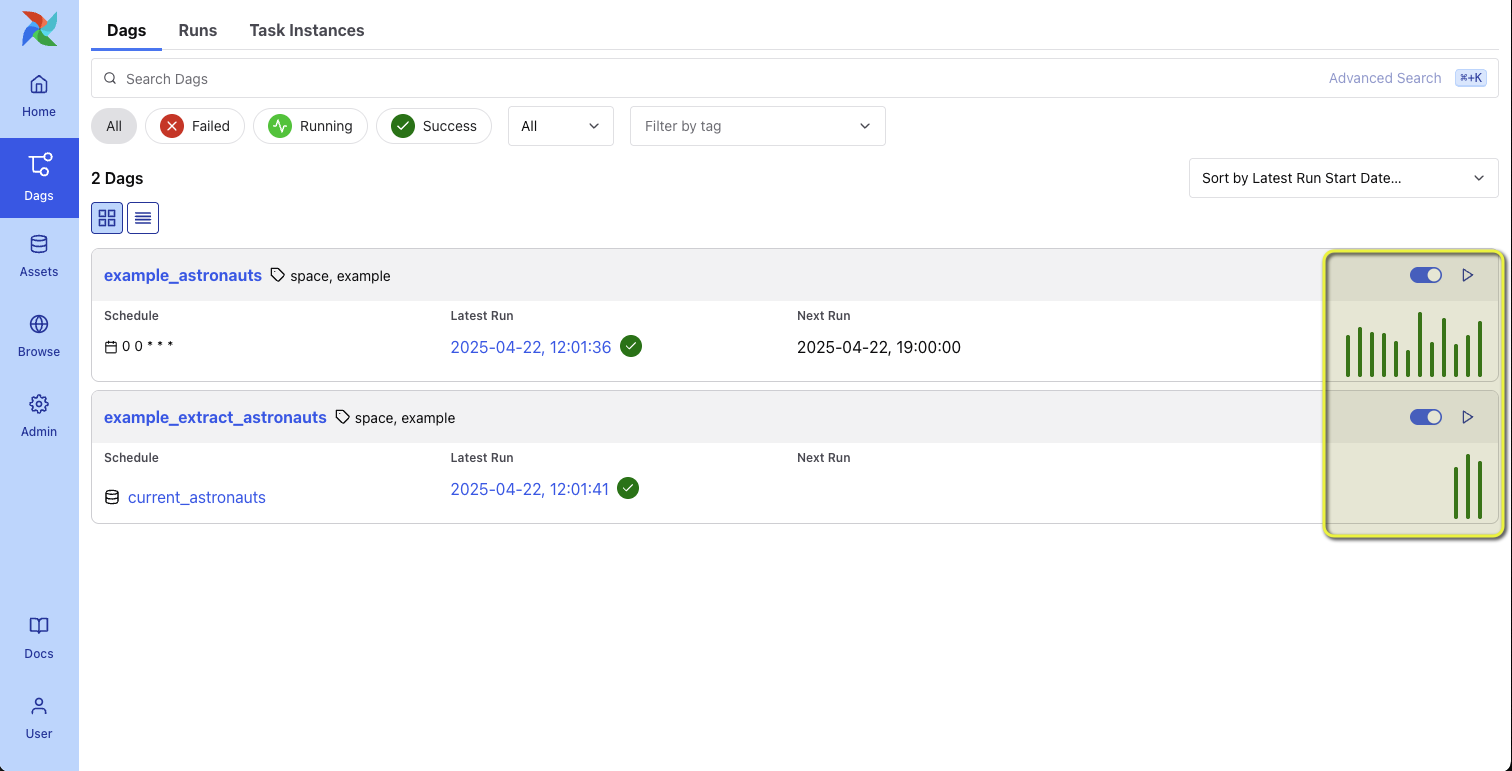
Task: Click the 0 0 * * * schedule text
Action: click(x=148, y=346)
